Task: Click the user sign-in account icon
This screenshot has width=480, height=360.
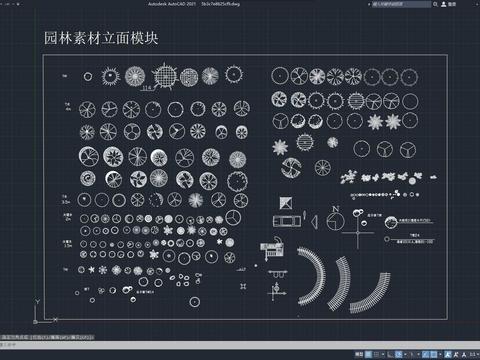Action: (x=444, y=4)
